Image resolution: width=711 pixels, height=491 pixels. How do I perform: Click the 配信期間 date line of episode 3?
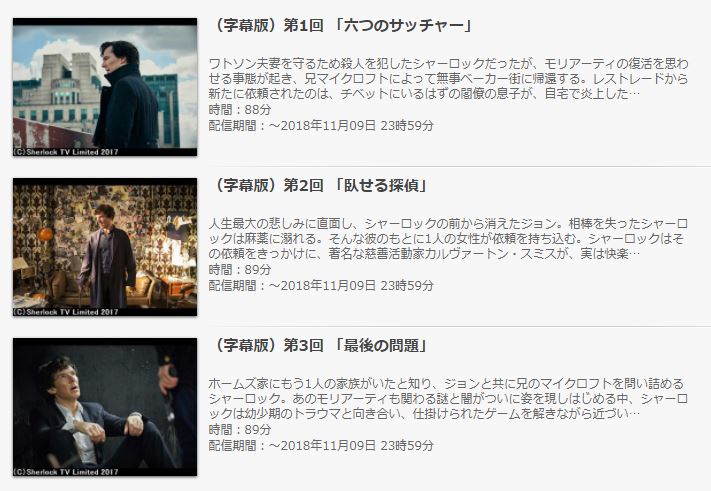click(x=321, y=446)
